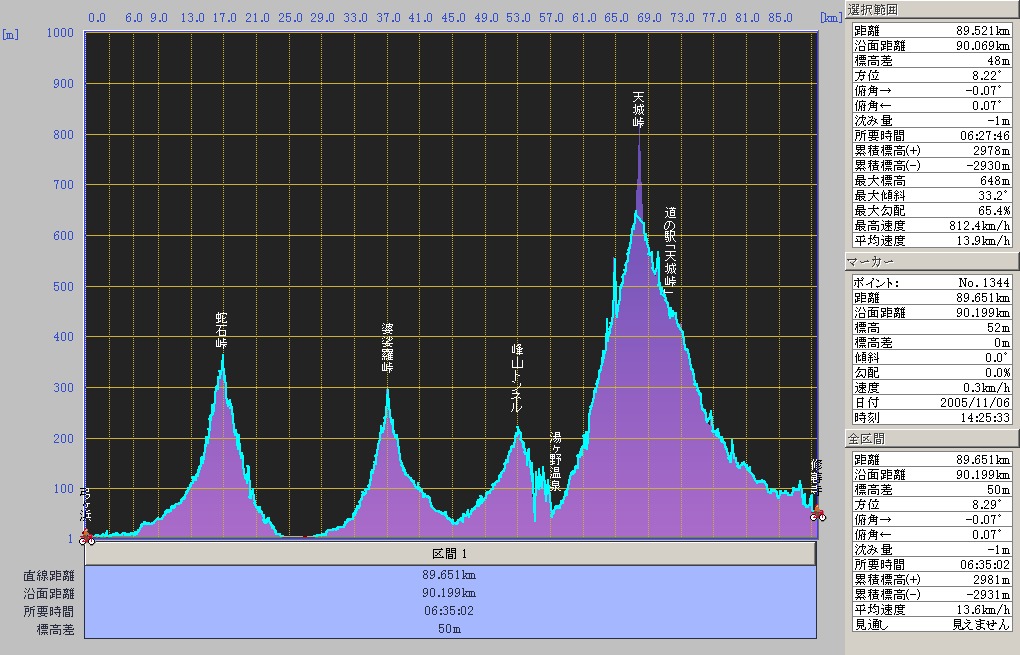Click the 所要時間 06:35:02 section summary value
Screen dimensions: 1020x655
(x=449, y=611)
